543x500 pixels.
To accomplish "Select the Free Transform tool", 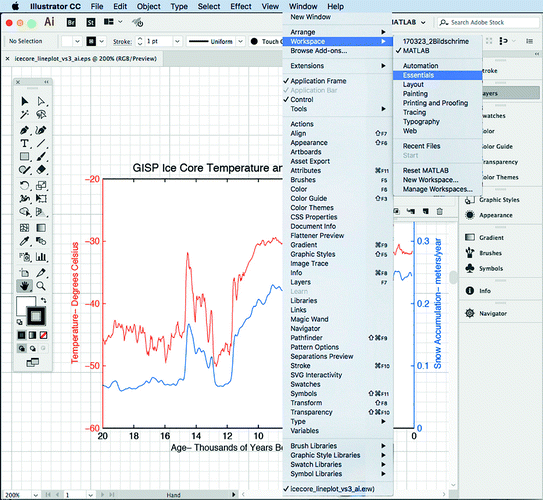I will point(41,199).
